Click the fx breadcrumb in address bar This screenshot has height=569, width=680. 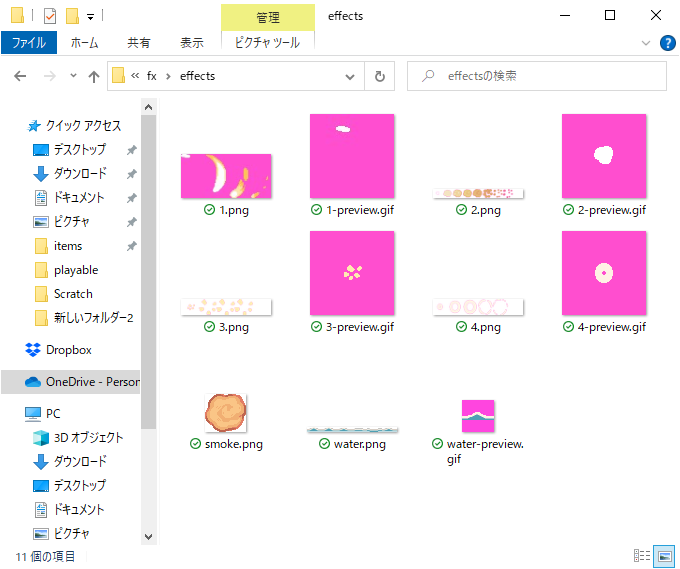click(x=151, y=76)
